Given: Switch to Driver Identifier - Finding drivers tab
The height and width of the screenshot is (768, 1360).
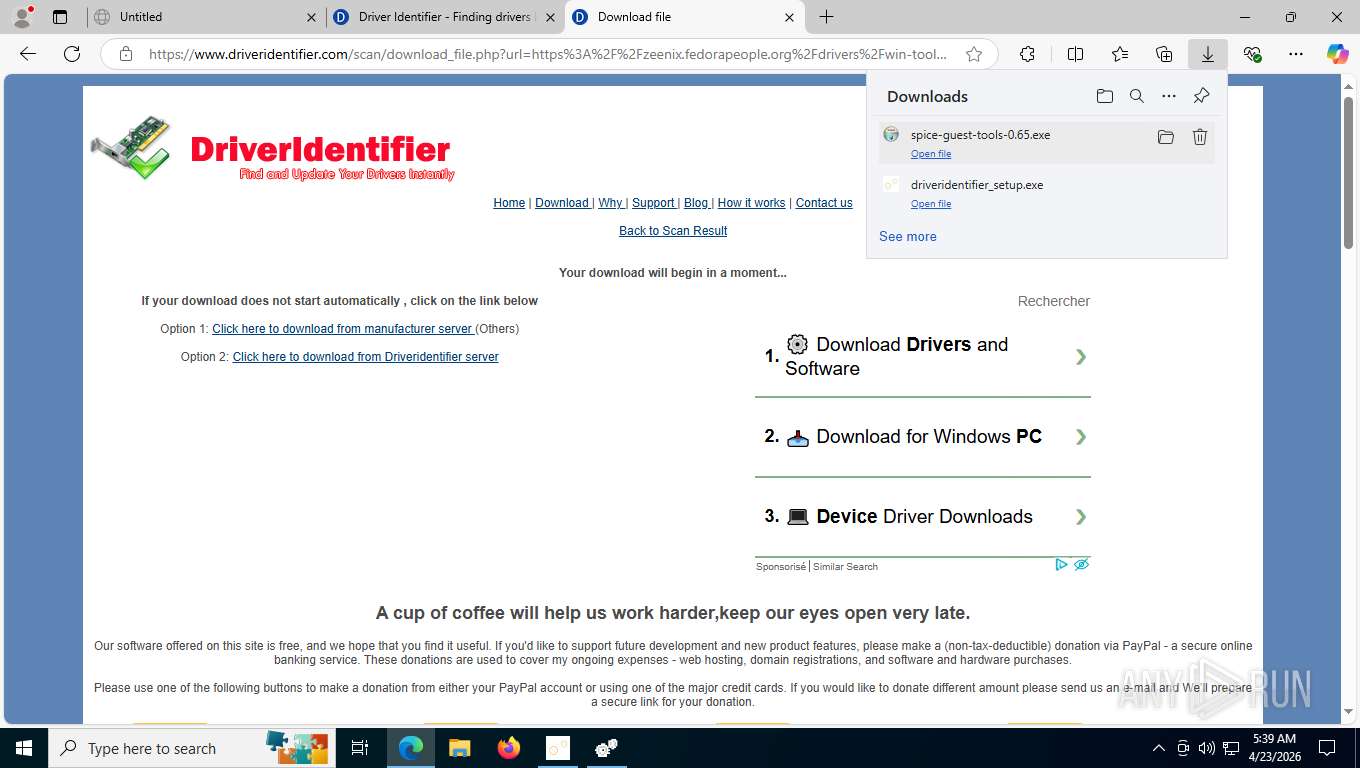Looking at the screenshot, I should tap(444, 17).
